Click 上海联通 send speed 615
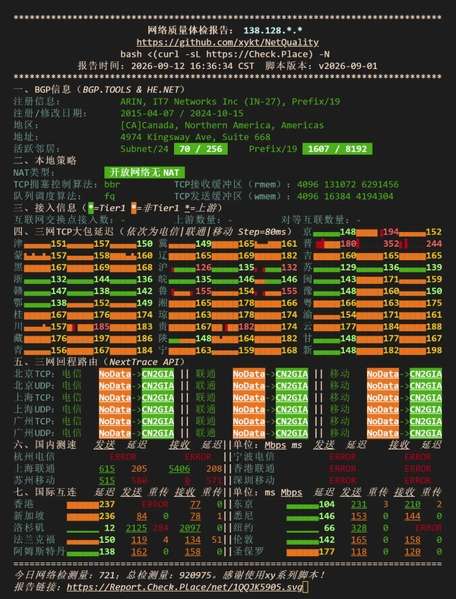456x599 pixels. pos(107,469)
